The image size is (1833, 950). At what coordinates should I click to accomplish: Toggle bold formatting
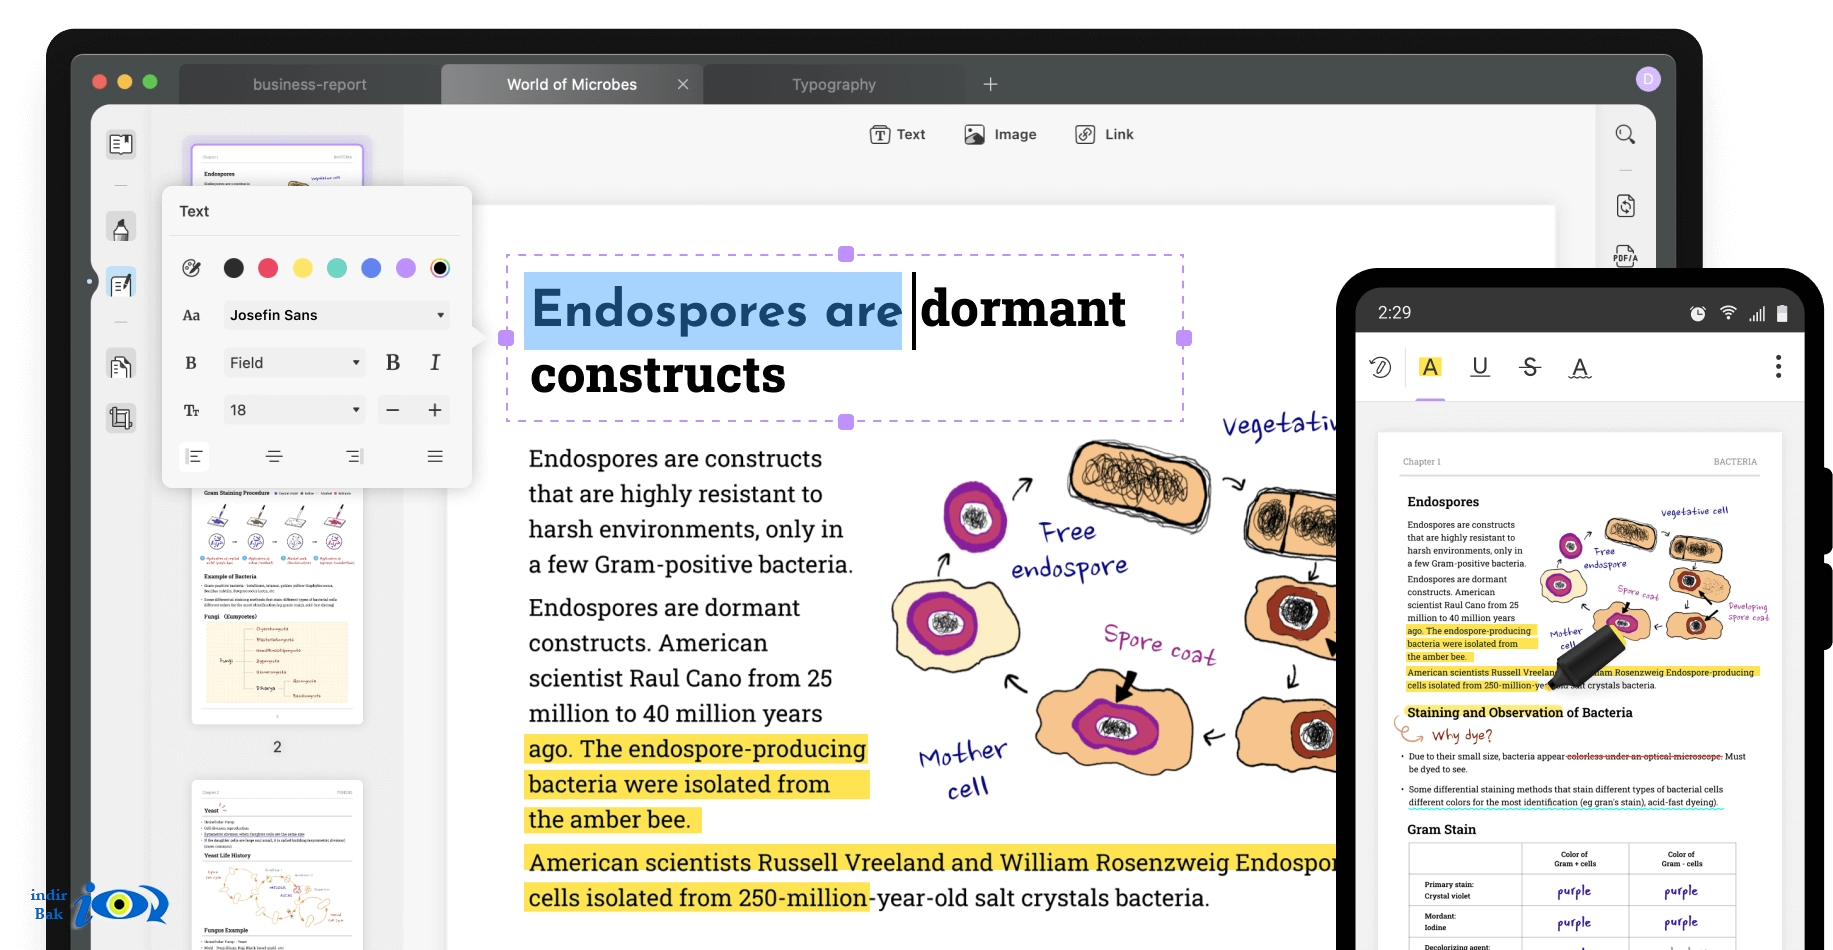(x=393, y=363)
